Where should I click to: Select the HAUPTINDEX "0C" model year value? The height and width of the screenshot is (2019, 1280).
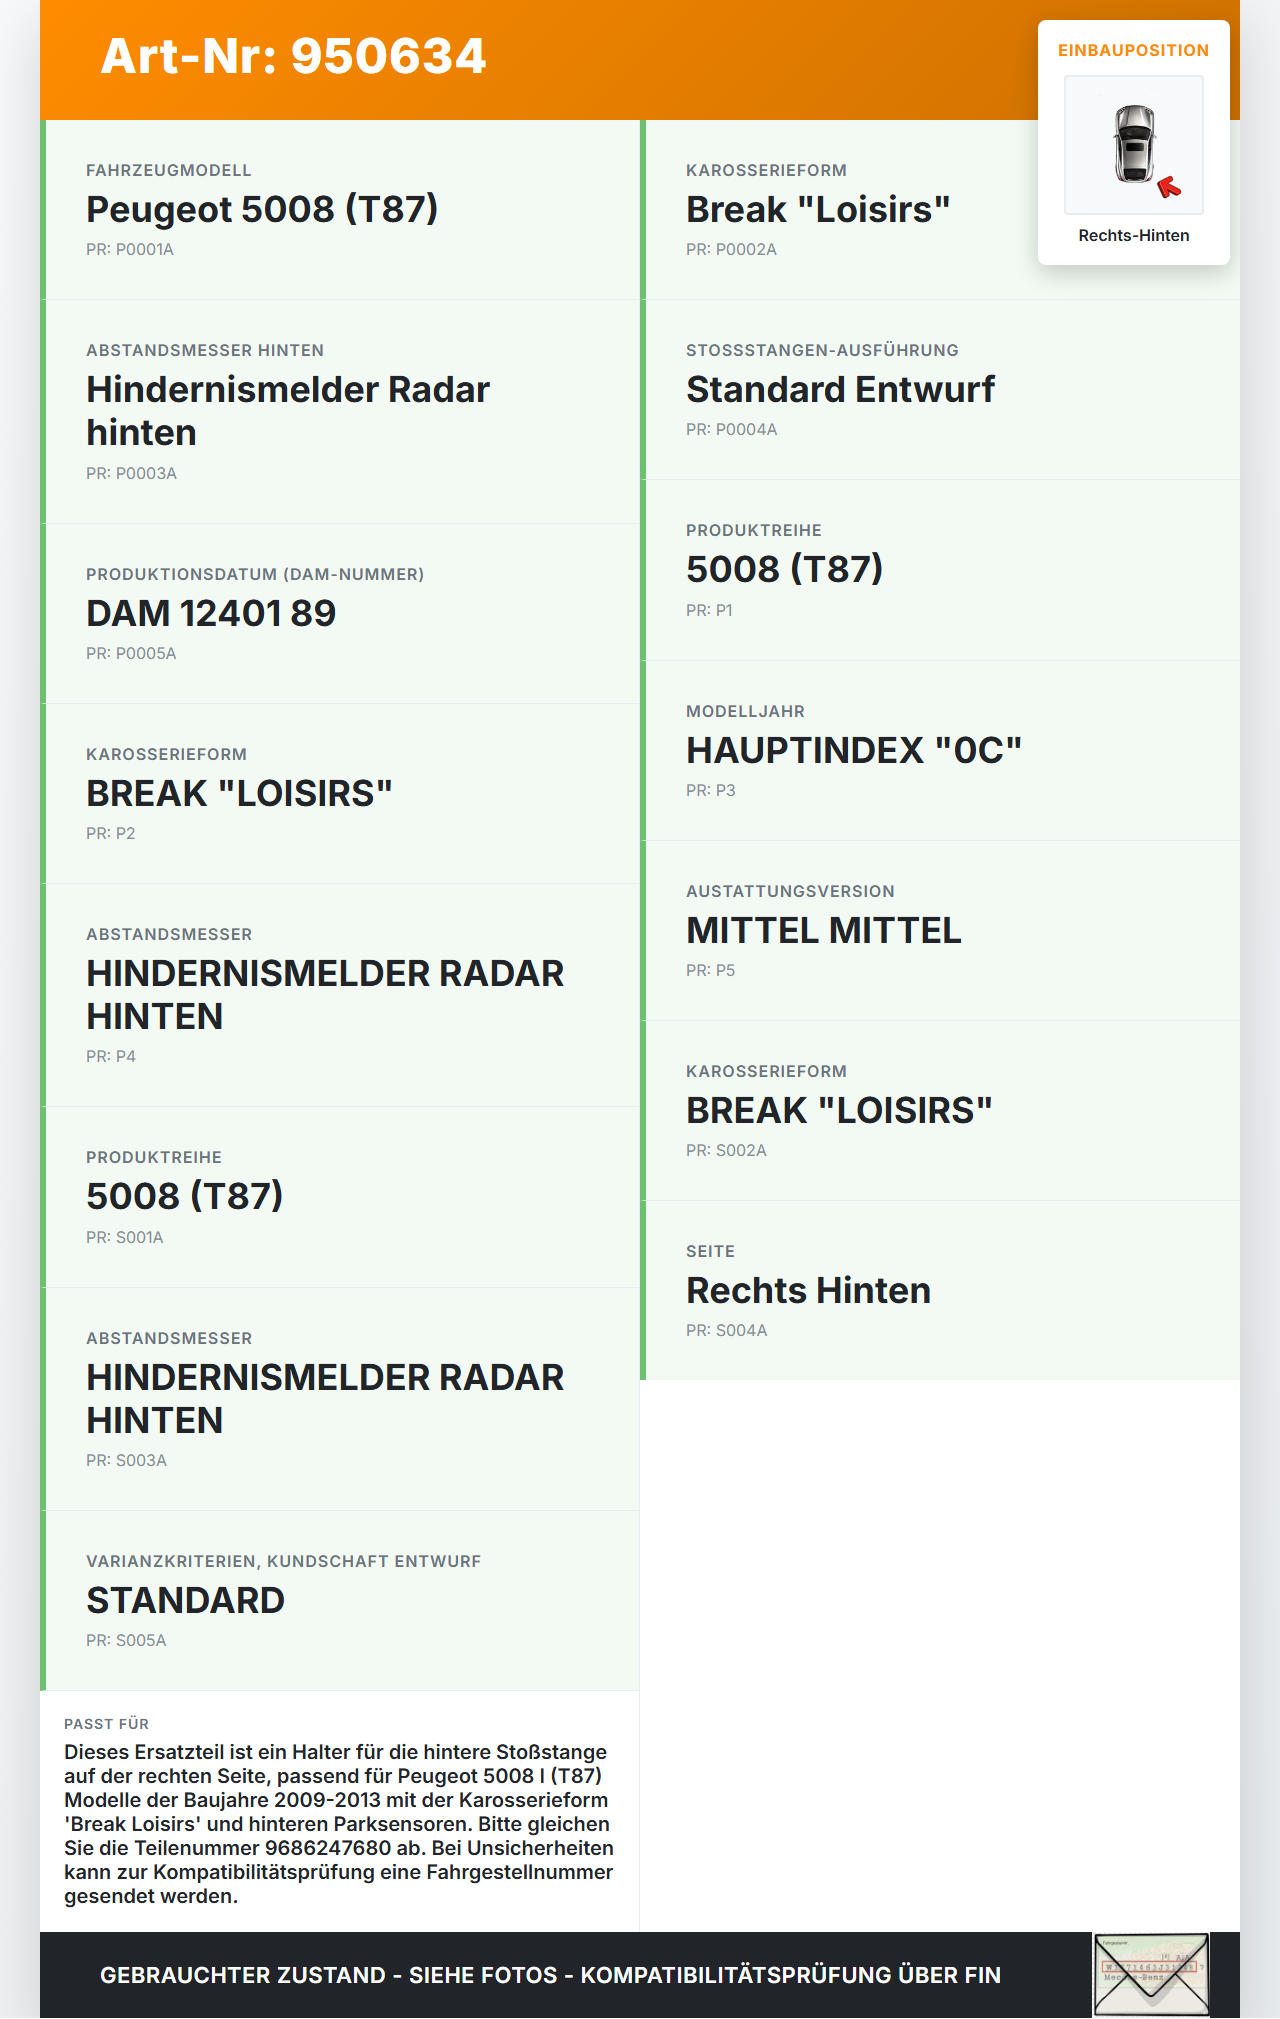pos(854,751)
